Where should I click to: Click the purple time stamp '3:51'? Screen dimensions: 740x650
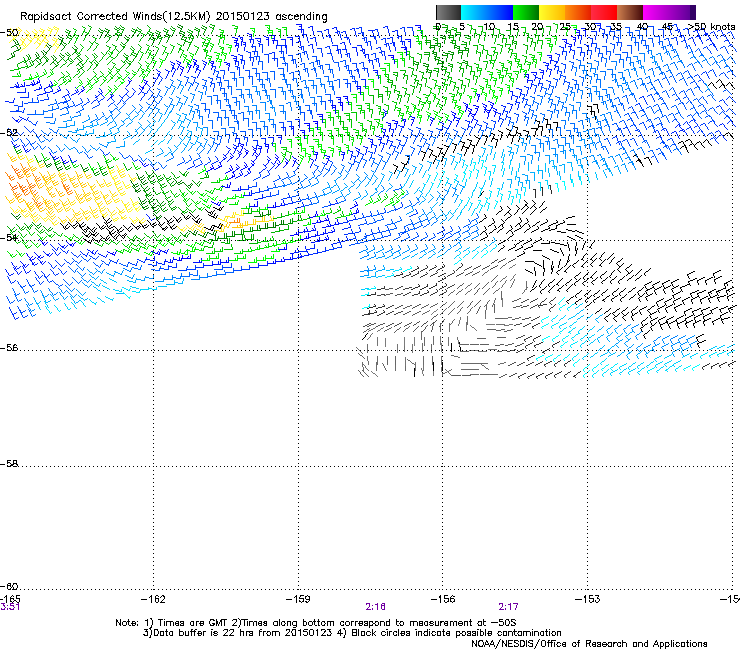(x=10, y=607)
